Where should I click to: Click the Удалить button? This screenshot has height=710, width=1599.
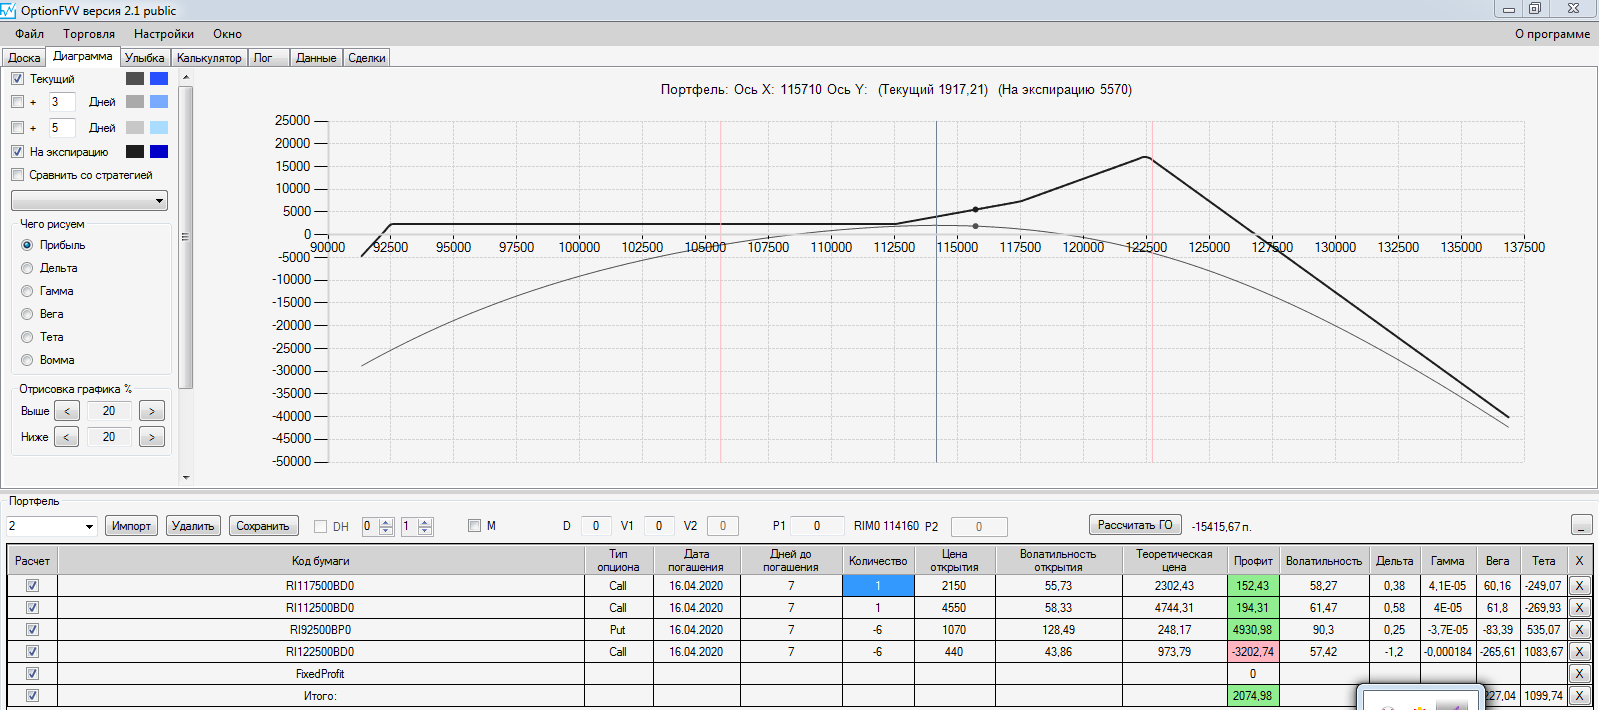click(x=193, y=526)
